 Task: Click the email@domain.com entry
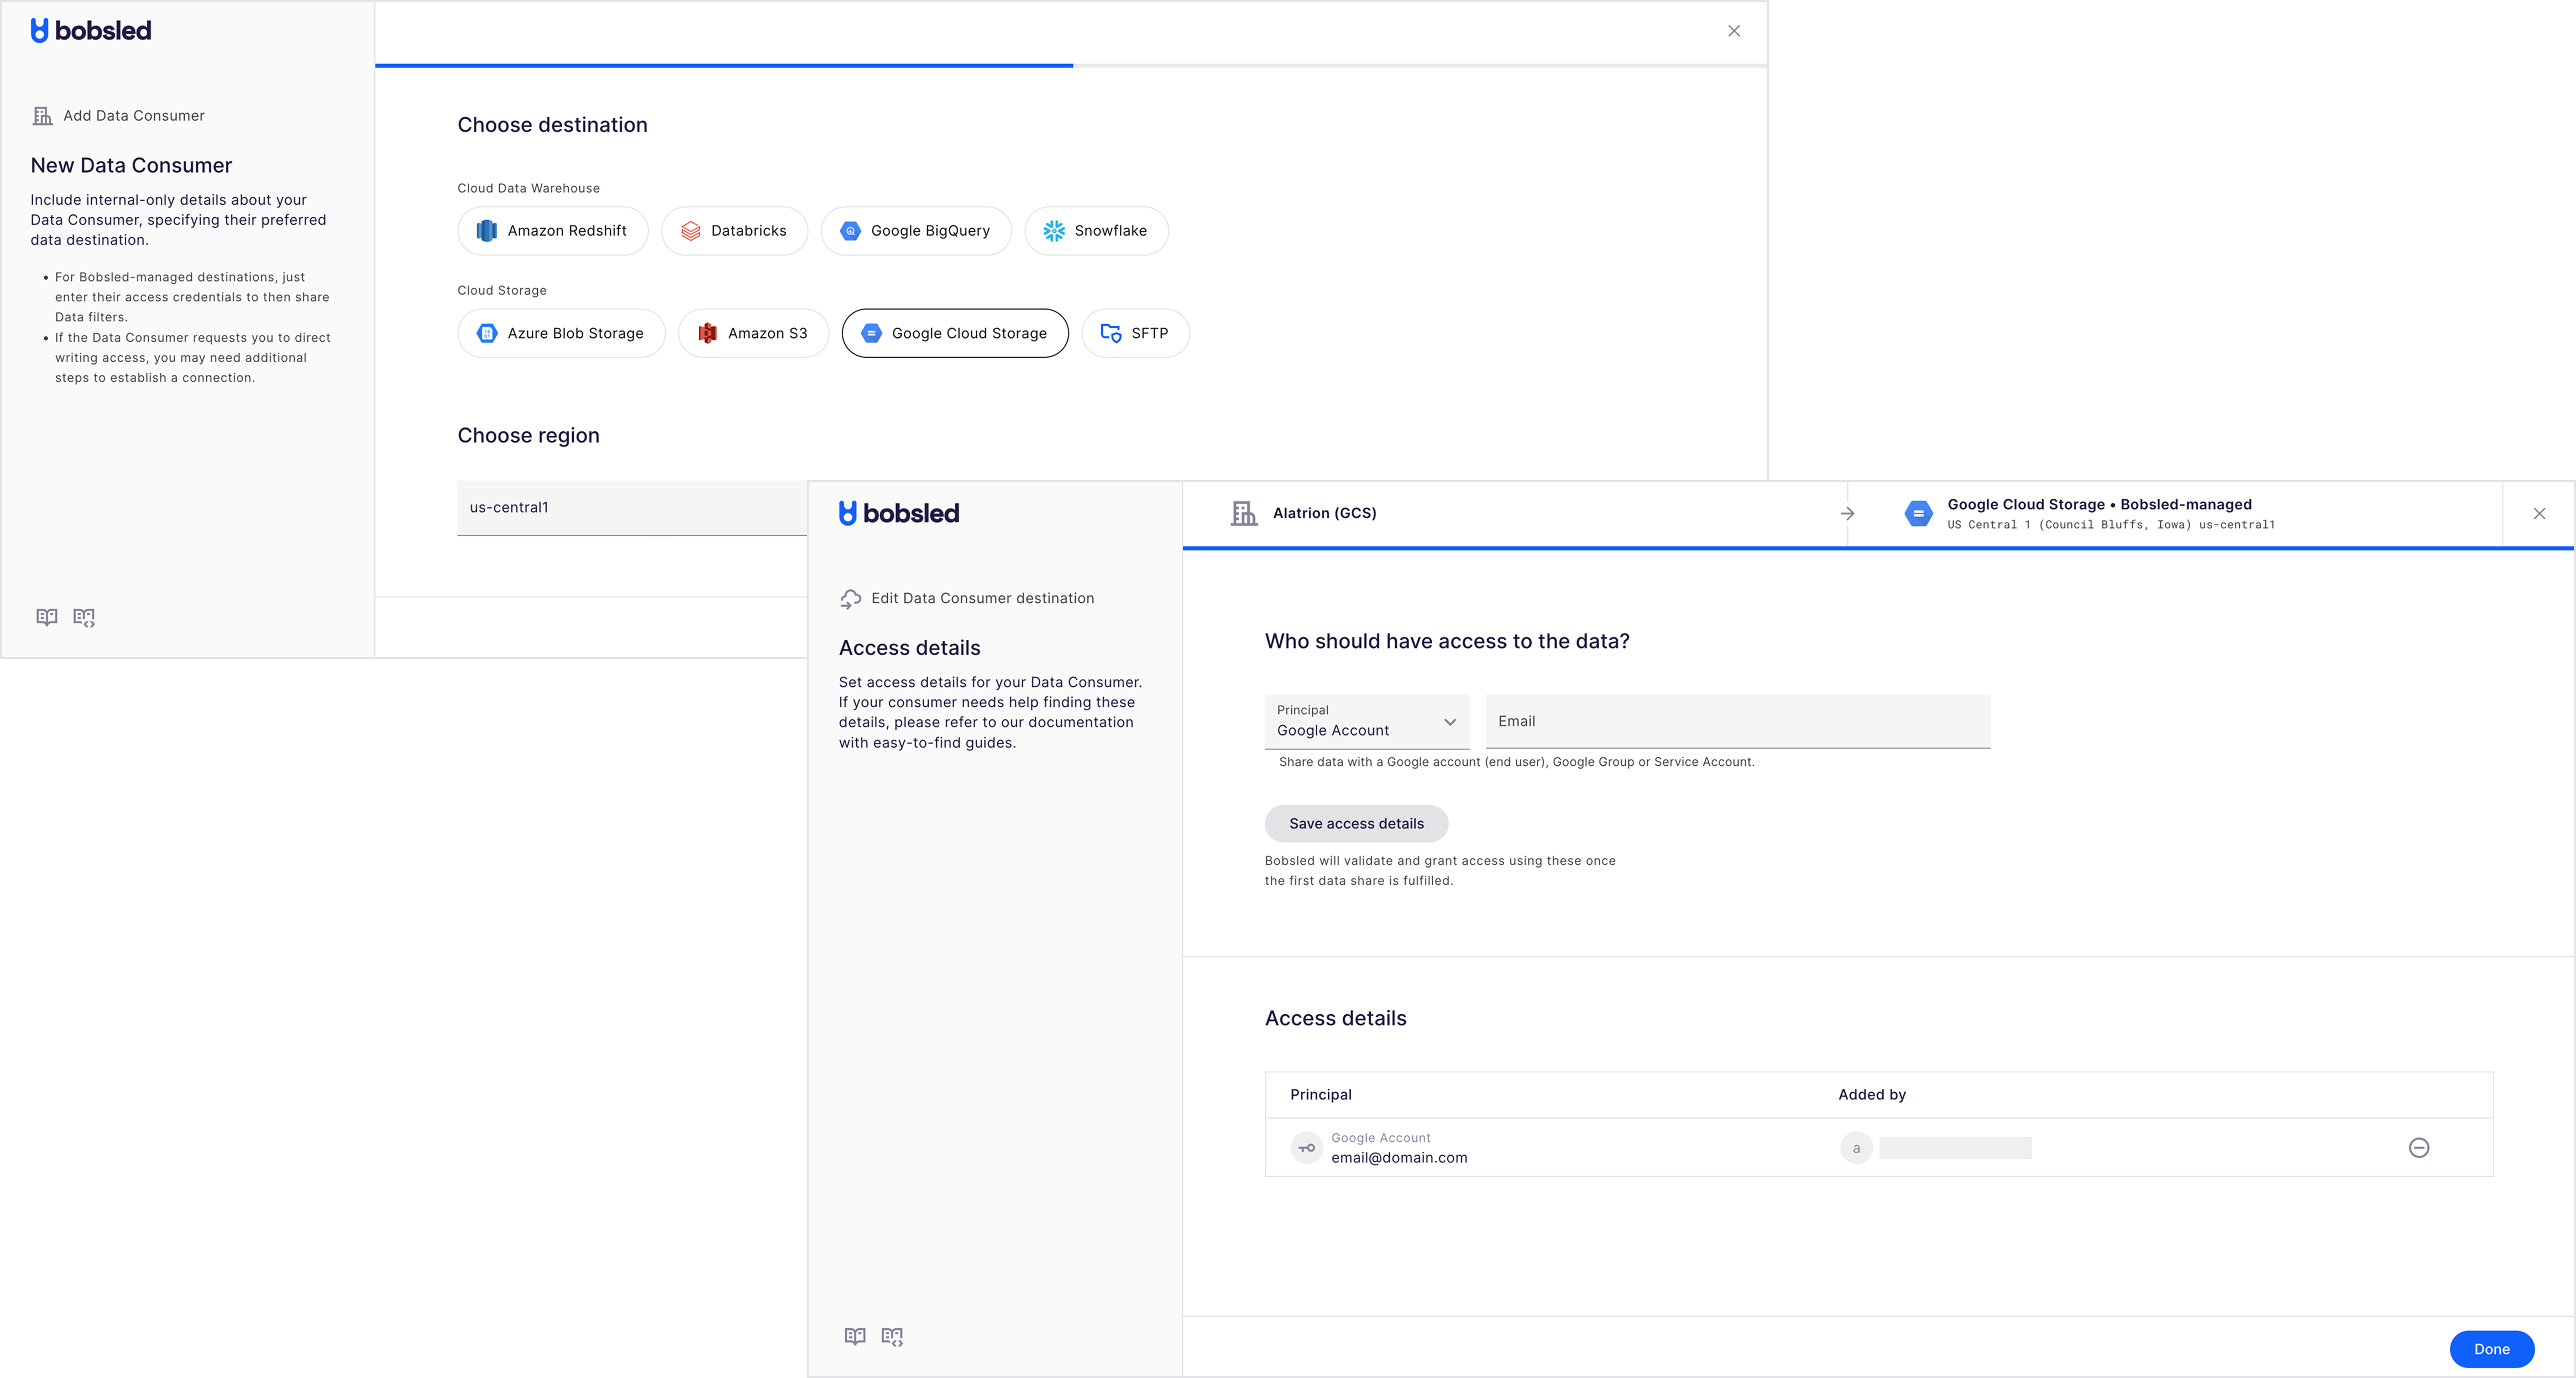click(x=1399, y=1157)
